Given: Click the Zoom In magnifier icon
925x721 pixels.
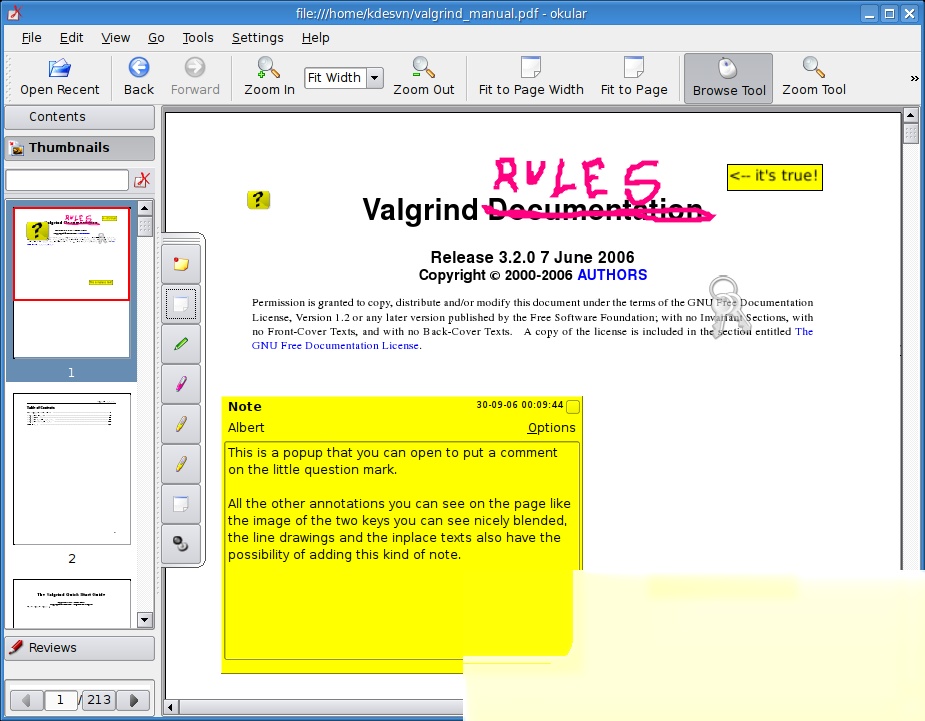Looking at the screenshot, I should [x=269, y=67].
